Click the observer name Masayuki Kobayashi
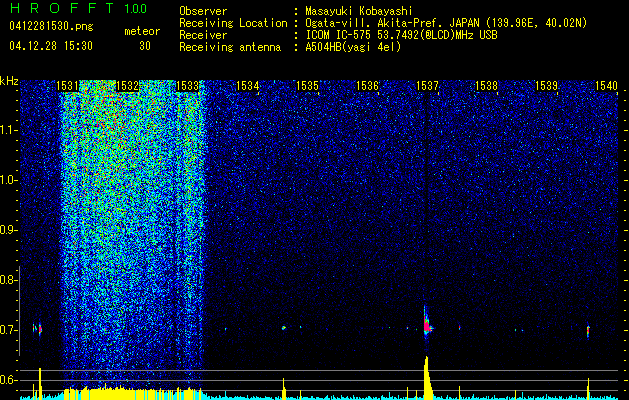629x400 pixels. pos(359,11)
